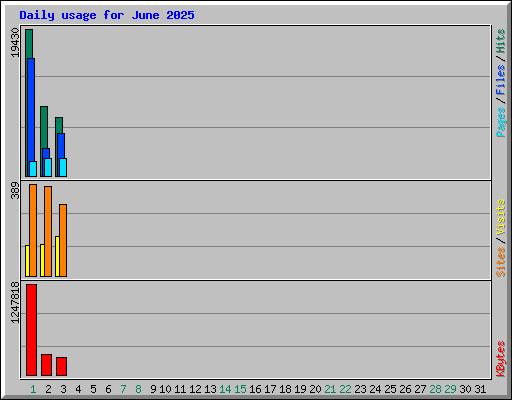
Task: Click day 2 on the x-axis
Action: click(48, 389)
